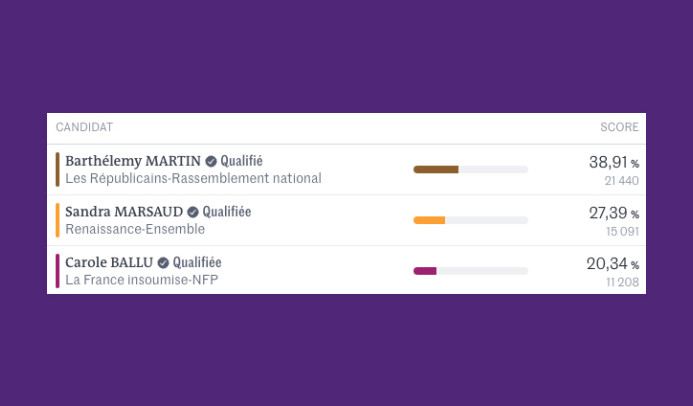This screenshot has width=693, height=406.
Task: Click the 15 091 vote count
Action: (621, 232)
